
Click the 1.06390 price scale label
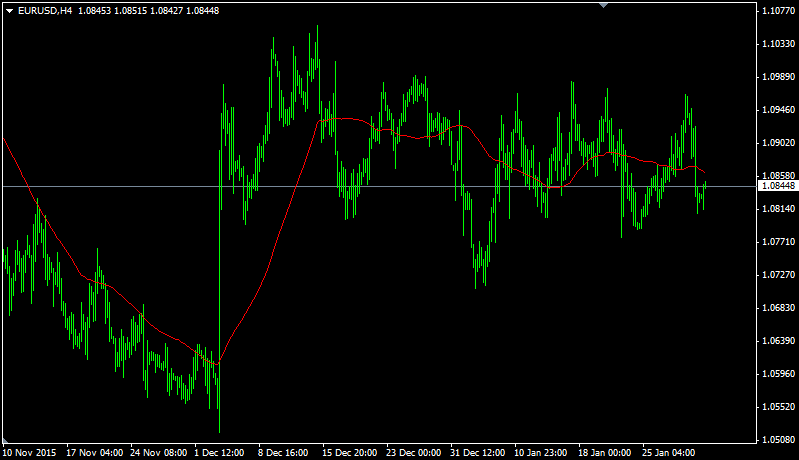point(778,340)
